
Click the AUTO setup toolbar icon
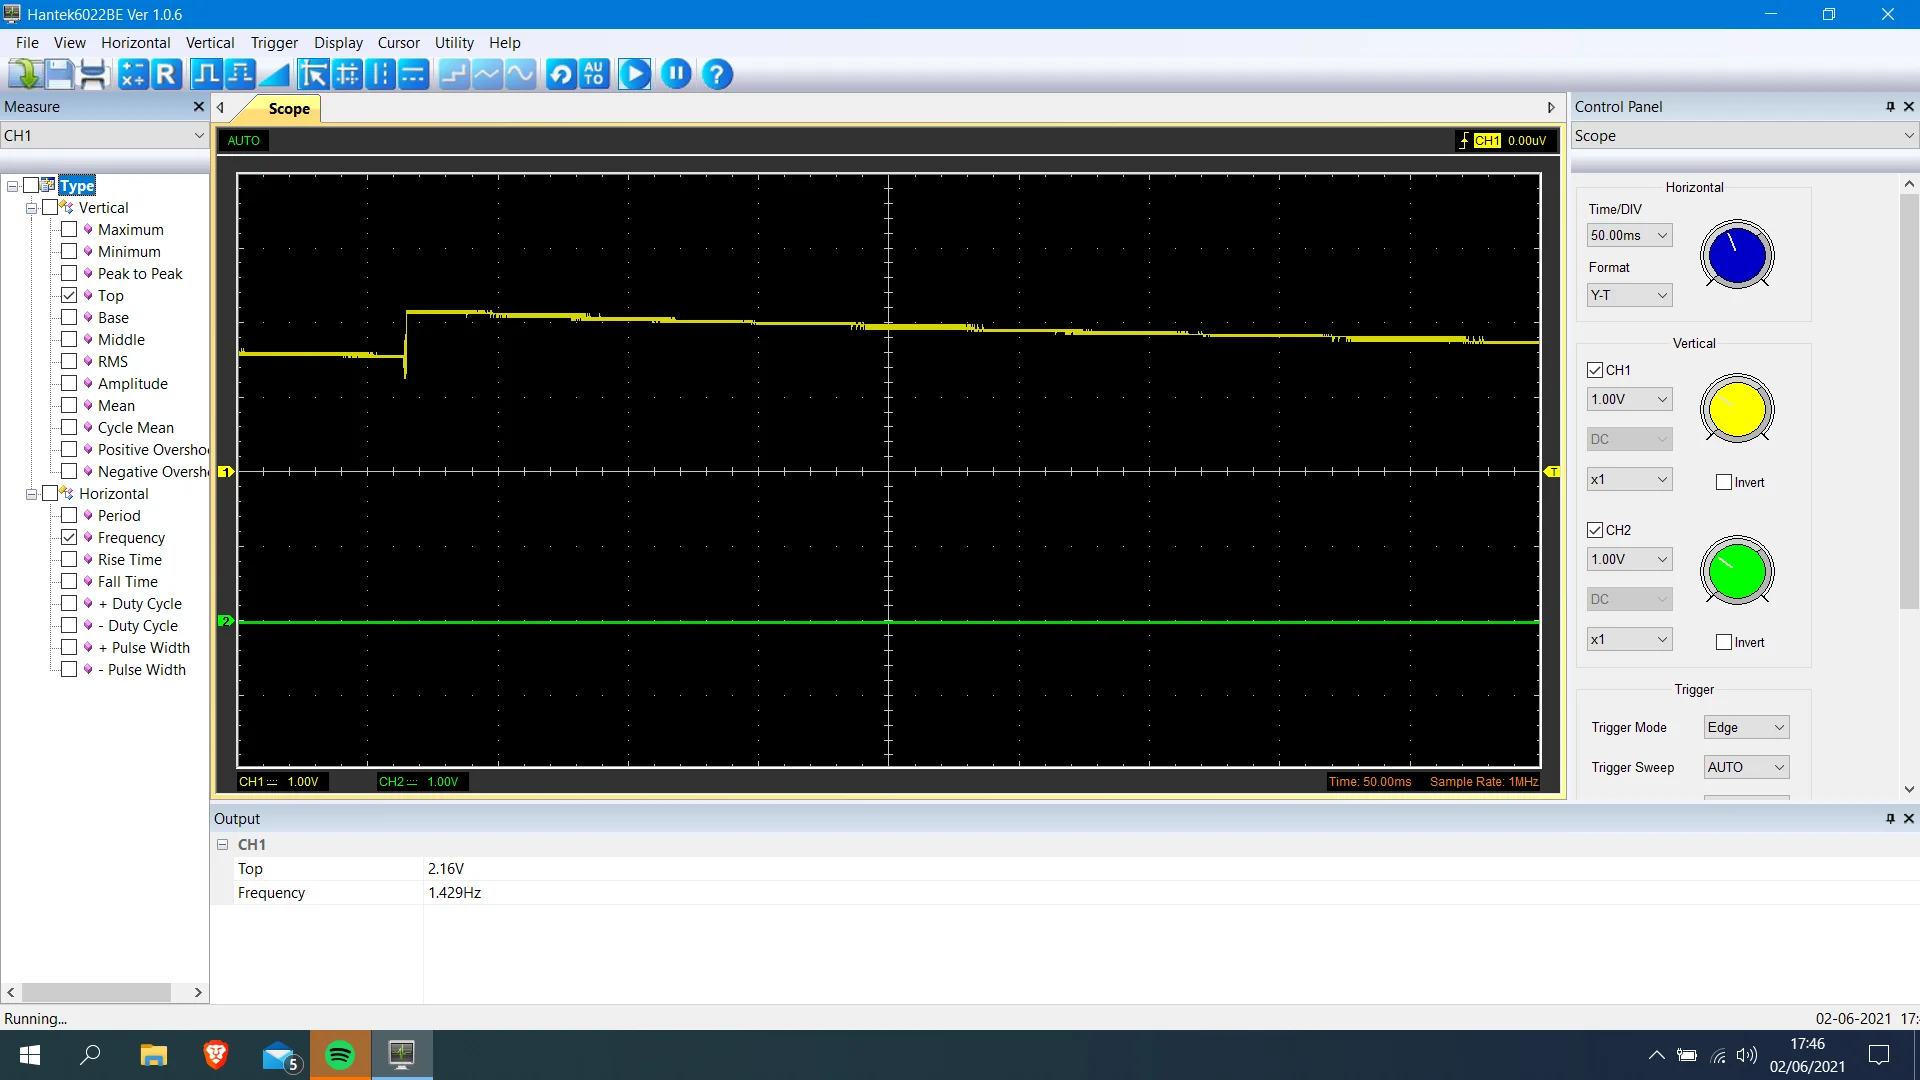point(594,74)
